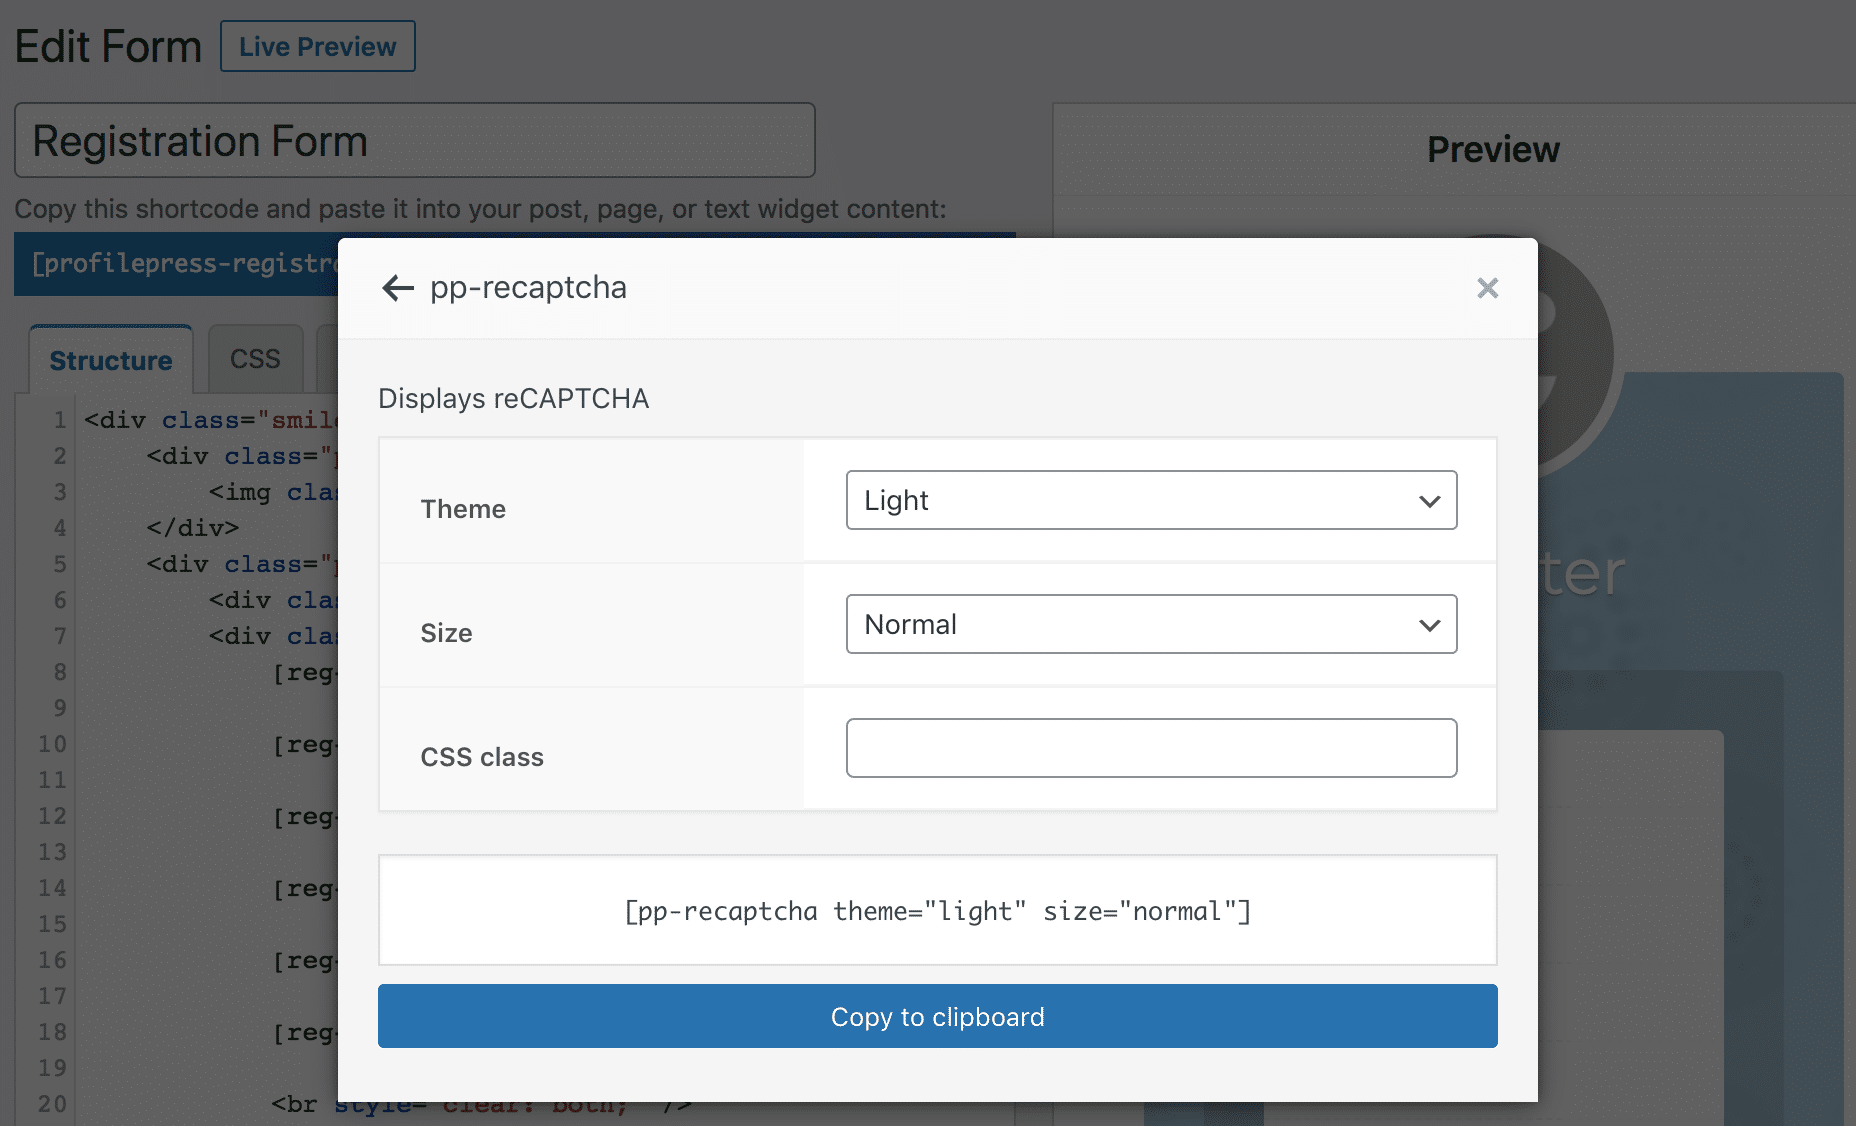Open the Theme dropdown set to Light

[x=1151, y=500]
